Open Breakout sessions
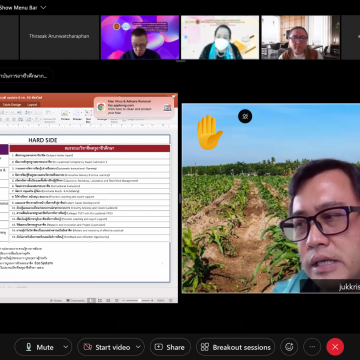Screen dimensions: 360x360 (236, 347)
